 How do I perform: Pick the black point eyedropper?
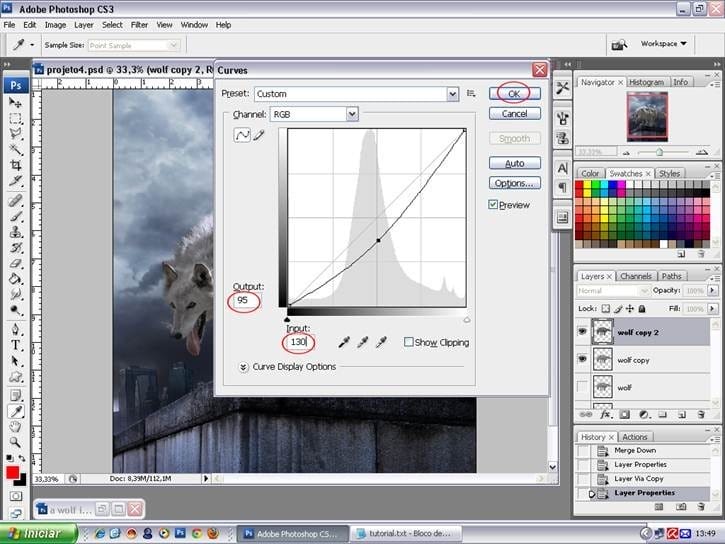click(x=344, y=342)
